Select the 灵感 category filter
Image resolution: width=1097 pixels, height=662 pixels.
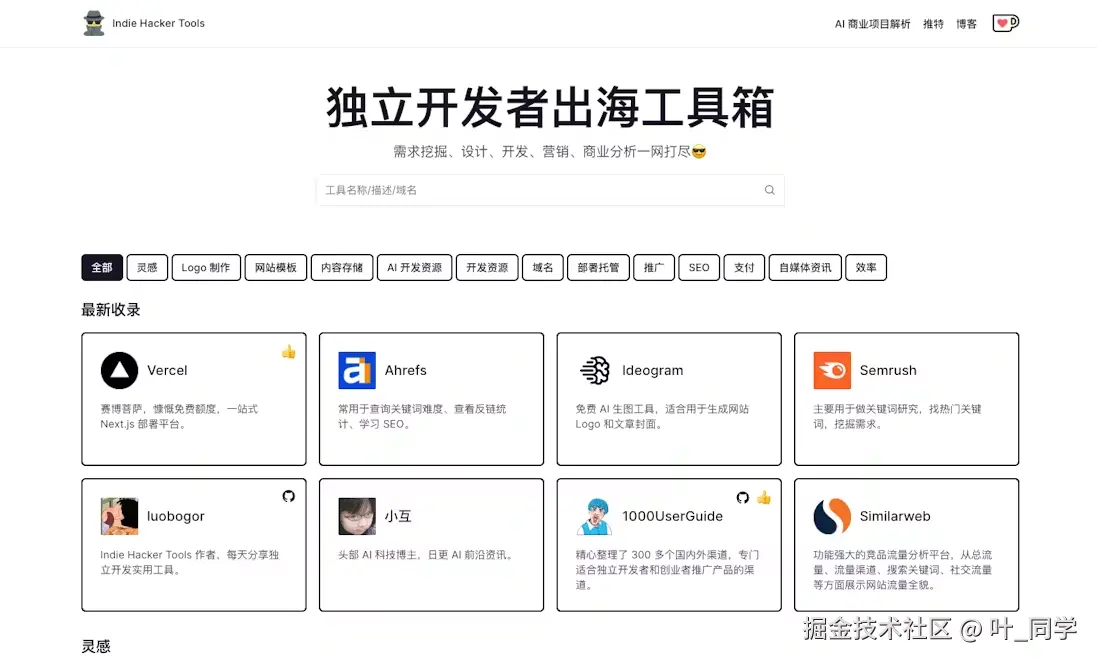(147, 267)
